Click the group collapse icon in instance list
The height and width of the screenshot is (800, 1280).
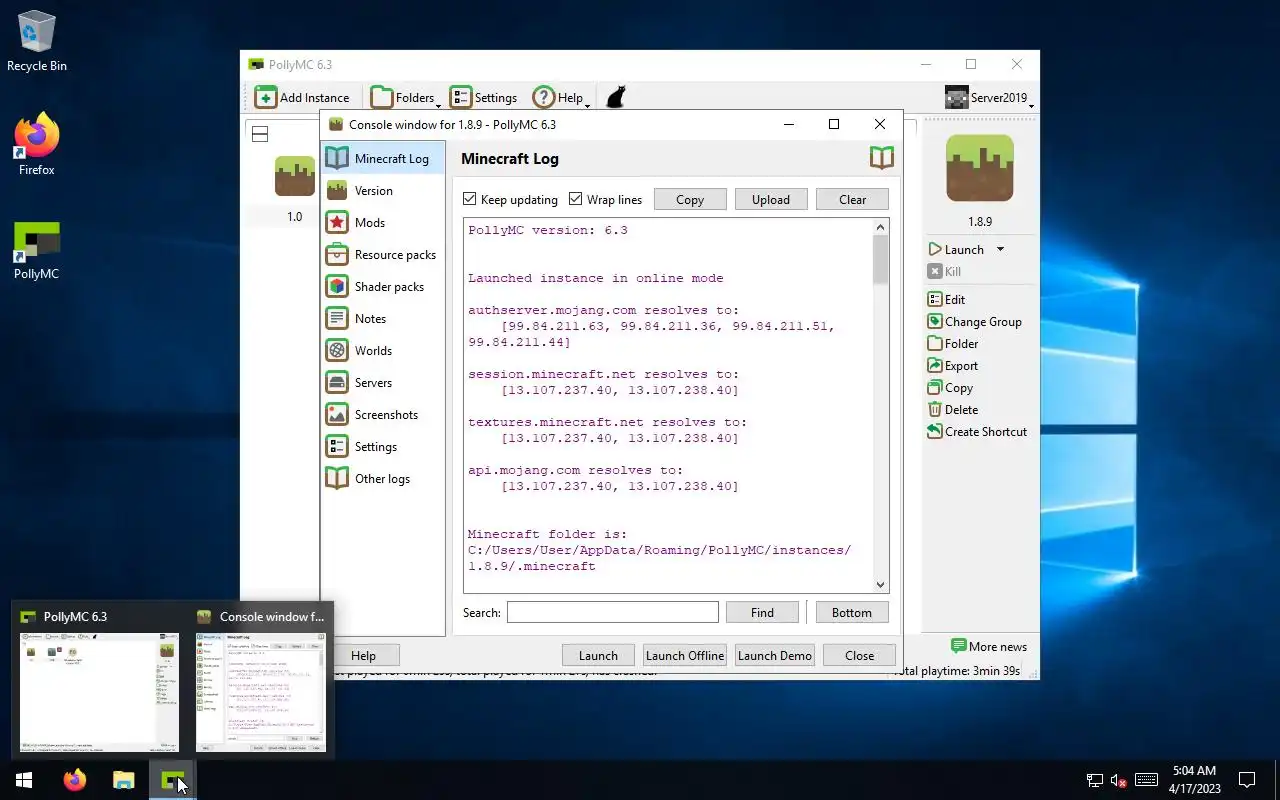(260, 134)
